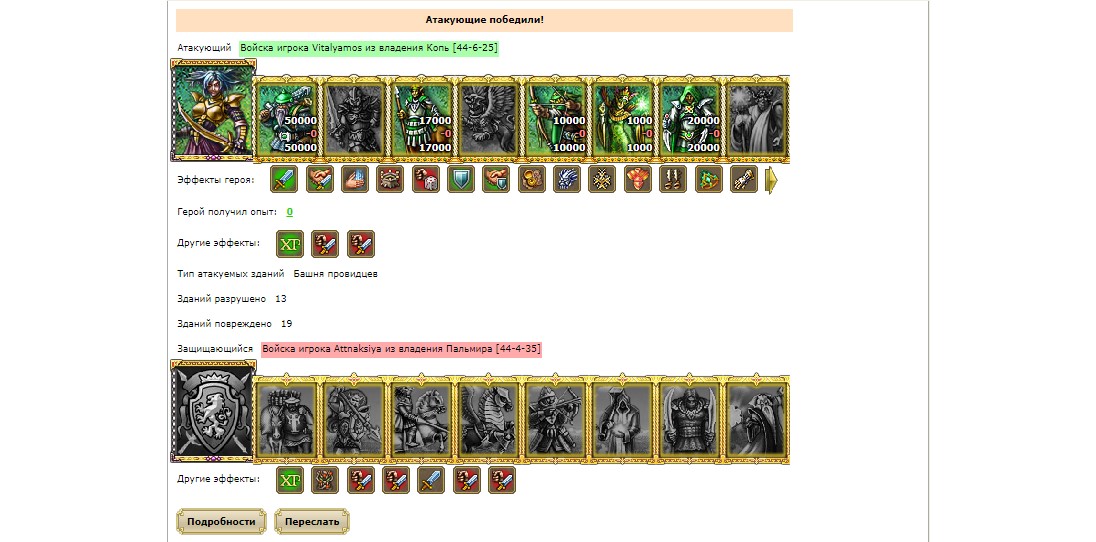The width and height of the screenshot is (1096, 542).
Task: Click the castle fortress hero effect icon
Action: [390, 179]
